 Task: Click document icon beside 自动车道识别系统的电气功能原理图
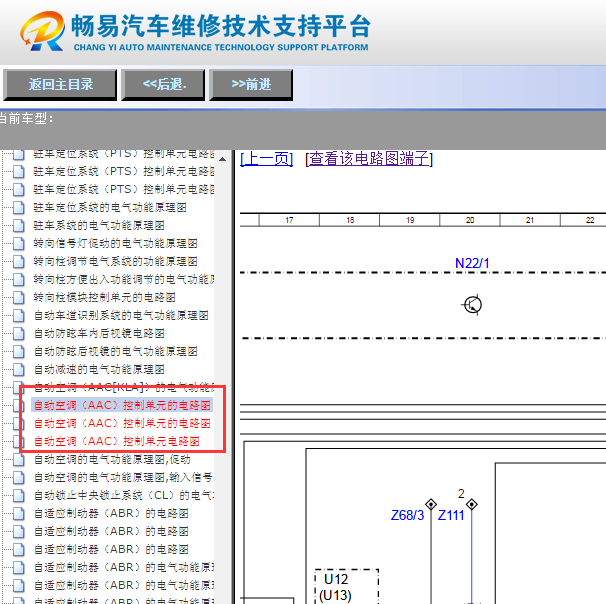coord(18,316)
